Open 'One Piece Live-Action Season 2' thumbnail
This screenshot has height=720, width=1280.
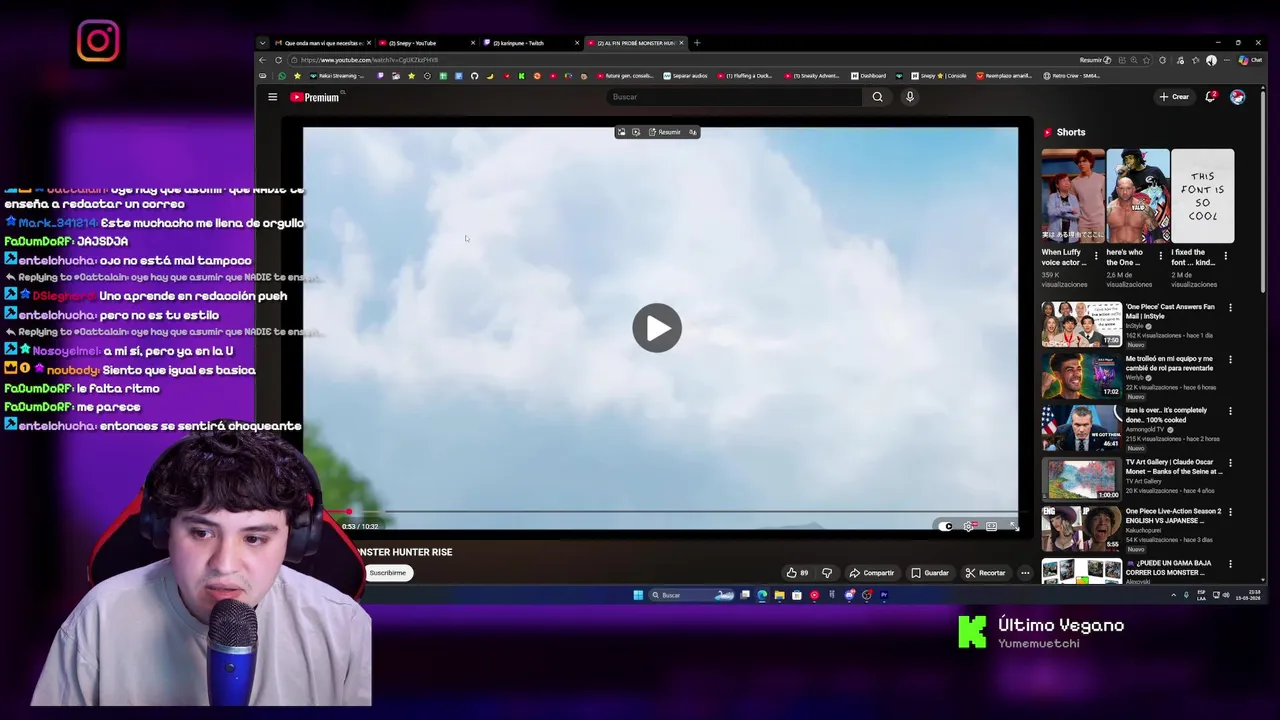(1081, 529)
